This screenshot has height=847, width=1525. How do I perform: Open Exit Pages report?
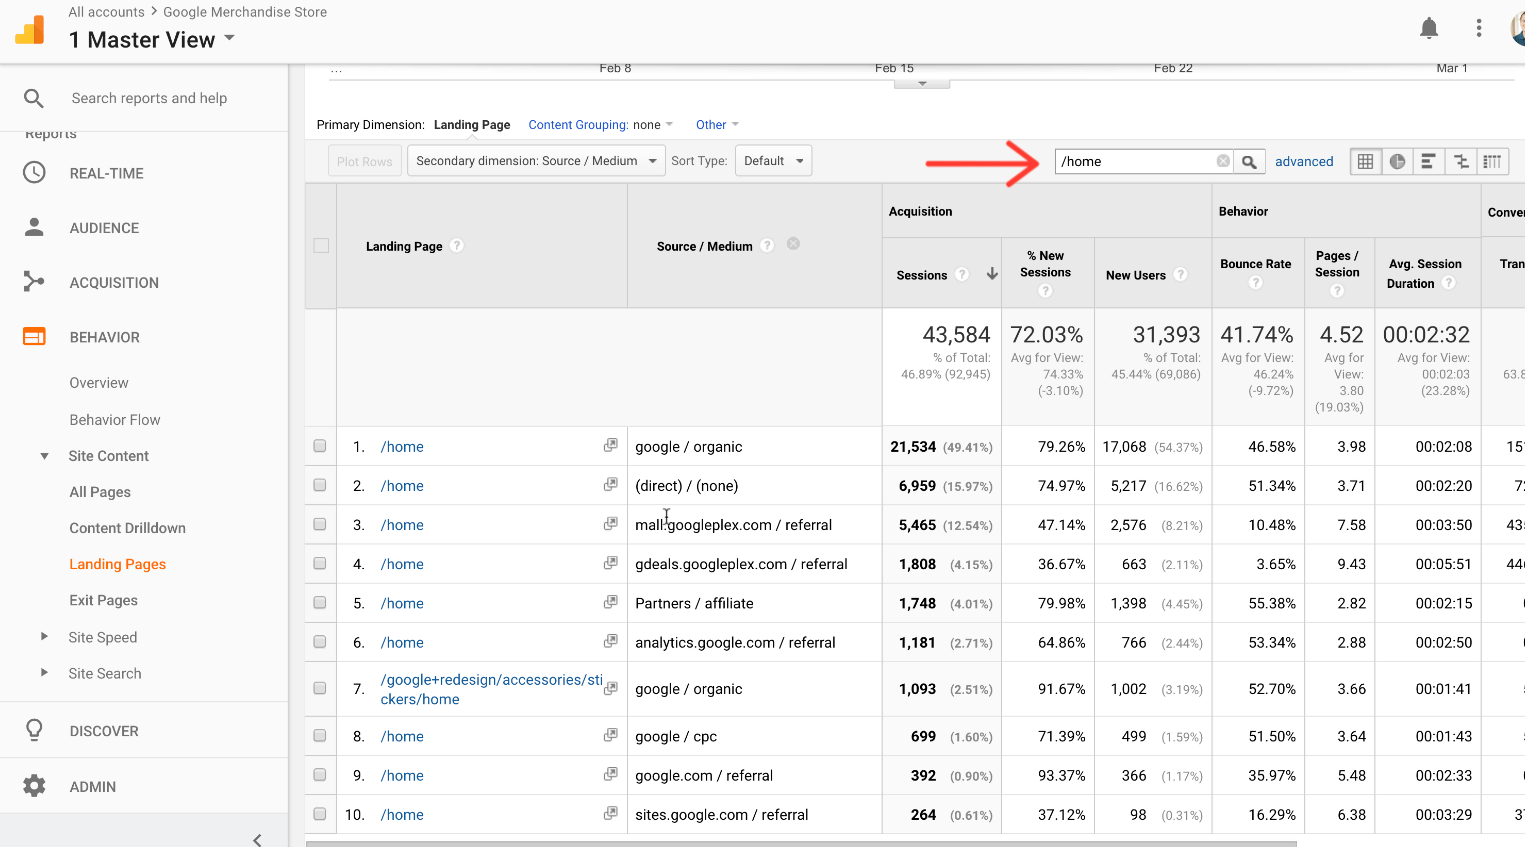coord(104,600)
